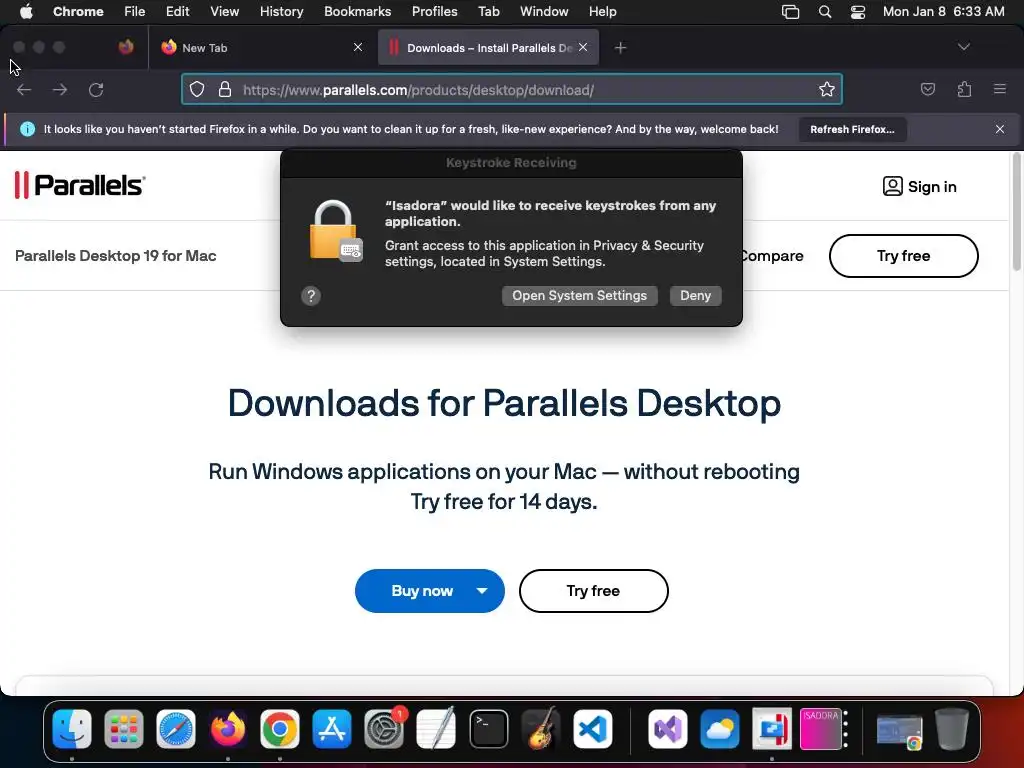Open System Settings from the Dock
The width and height of the screenshot is (1024, 768).
point(384,729)
